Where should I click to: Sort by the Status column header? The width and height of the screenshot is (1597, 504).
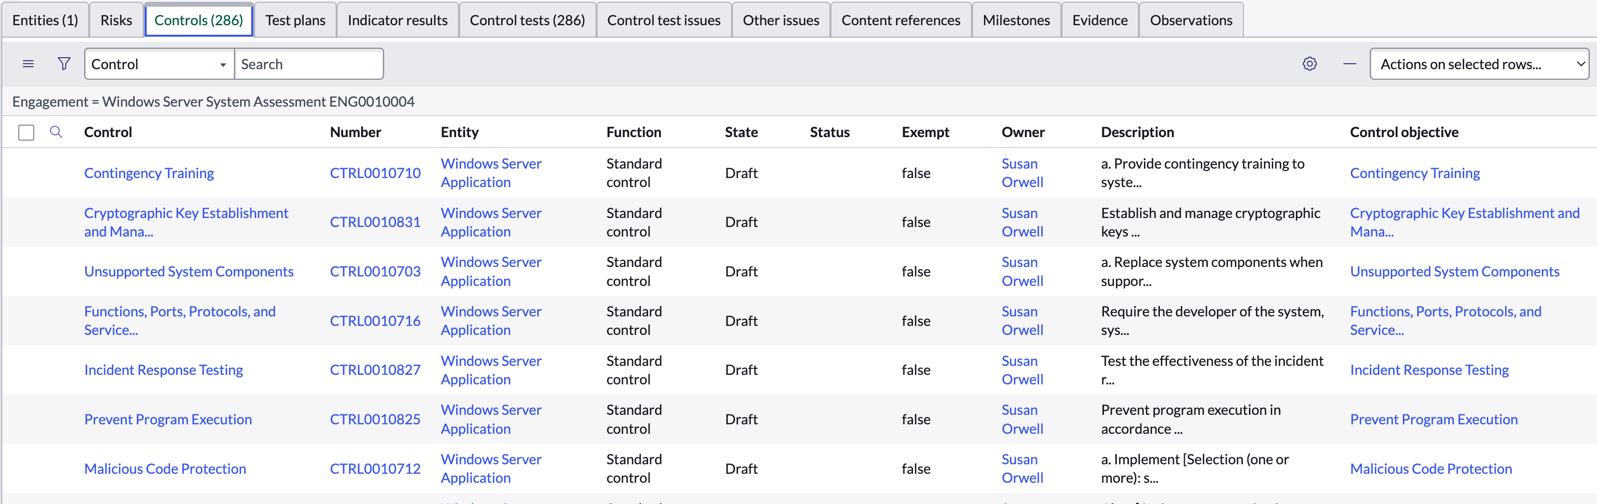830,132
